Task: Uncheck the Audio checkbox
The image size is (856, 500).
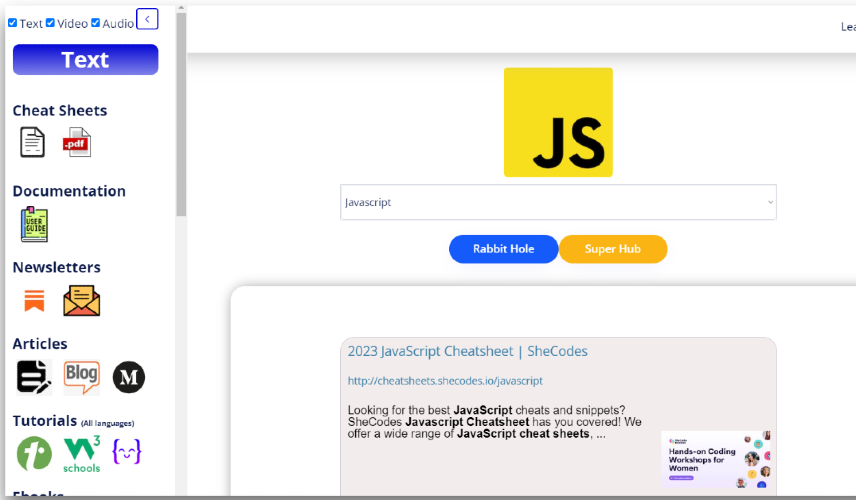Action: [x=96, y=23]
